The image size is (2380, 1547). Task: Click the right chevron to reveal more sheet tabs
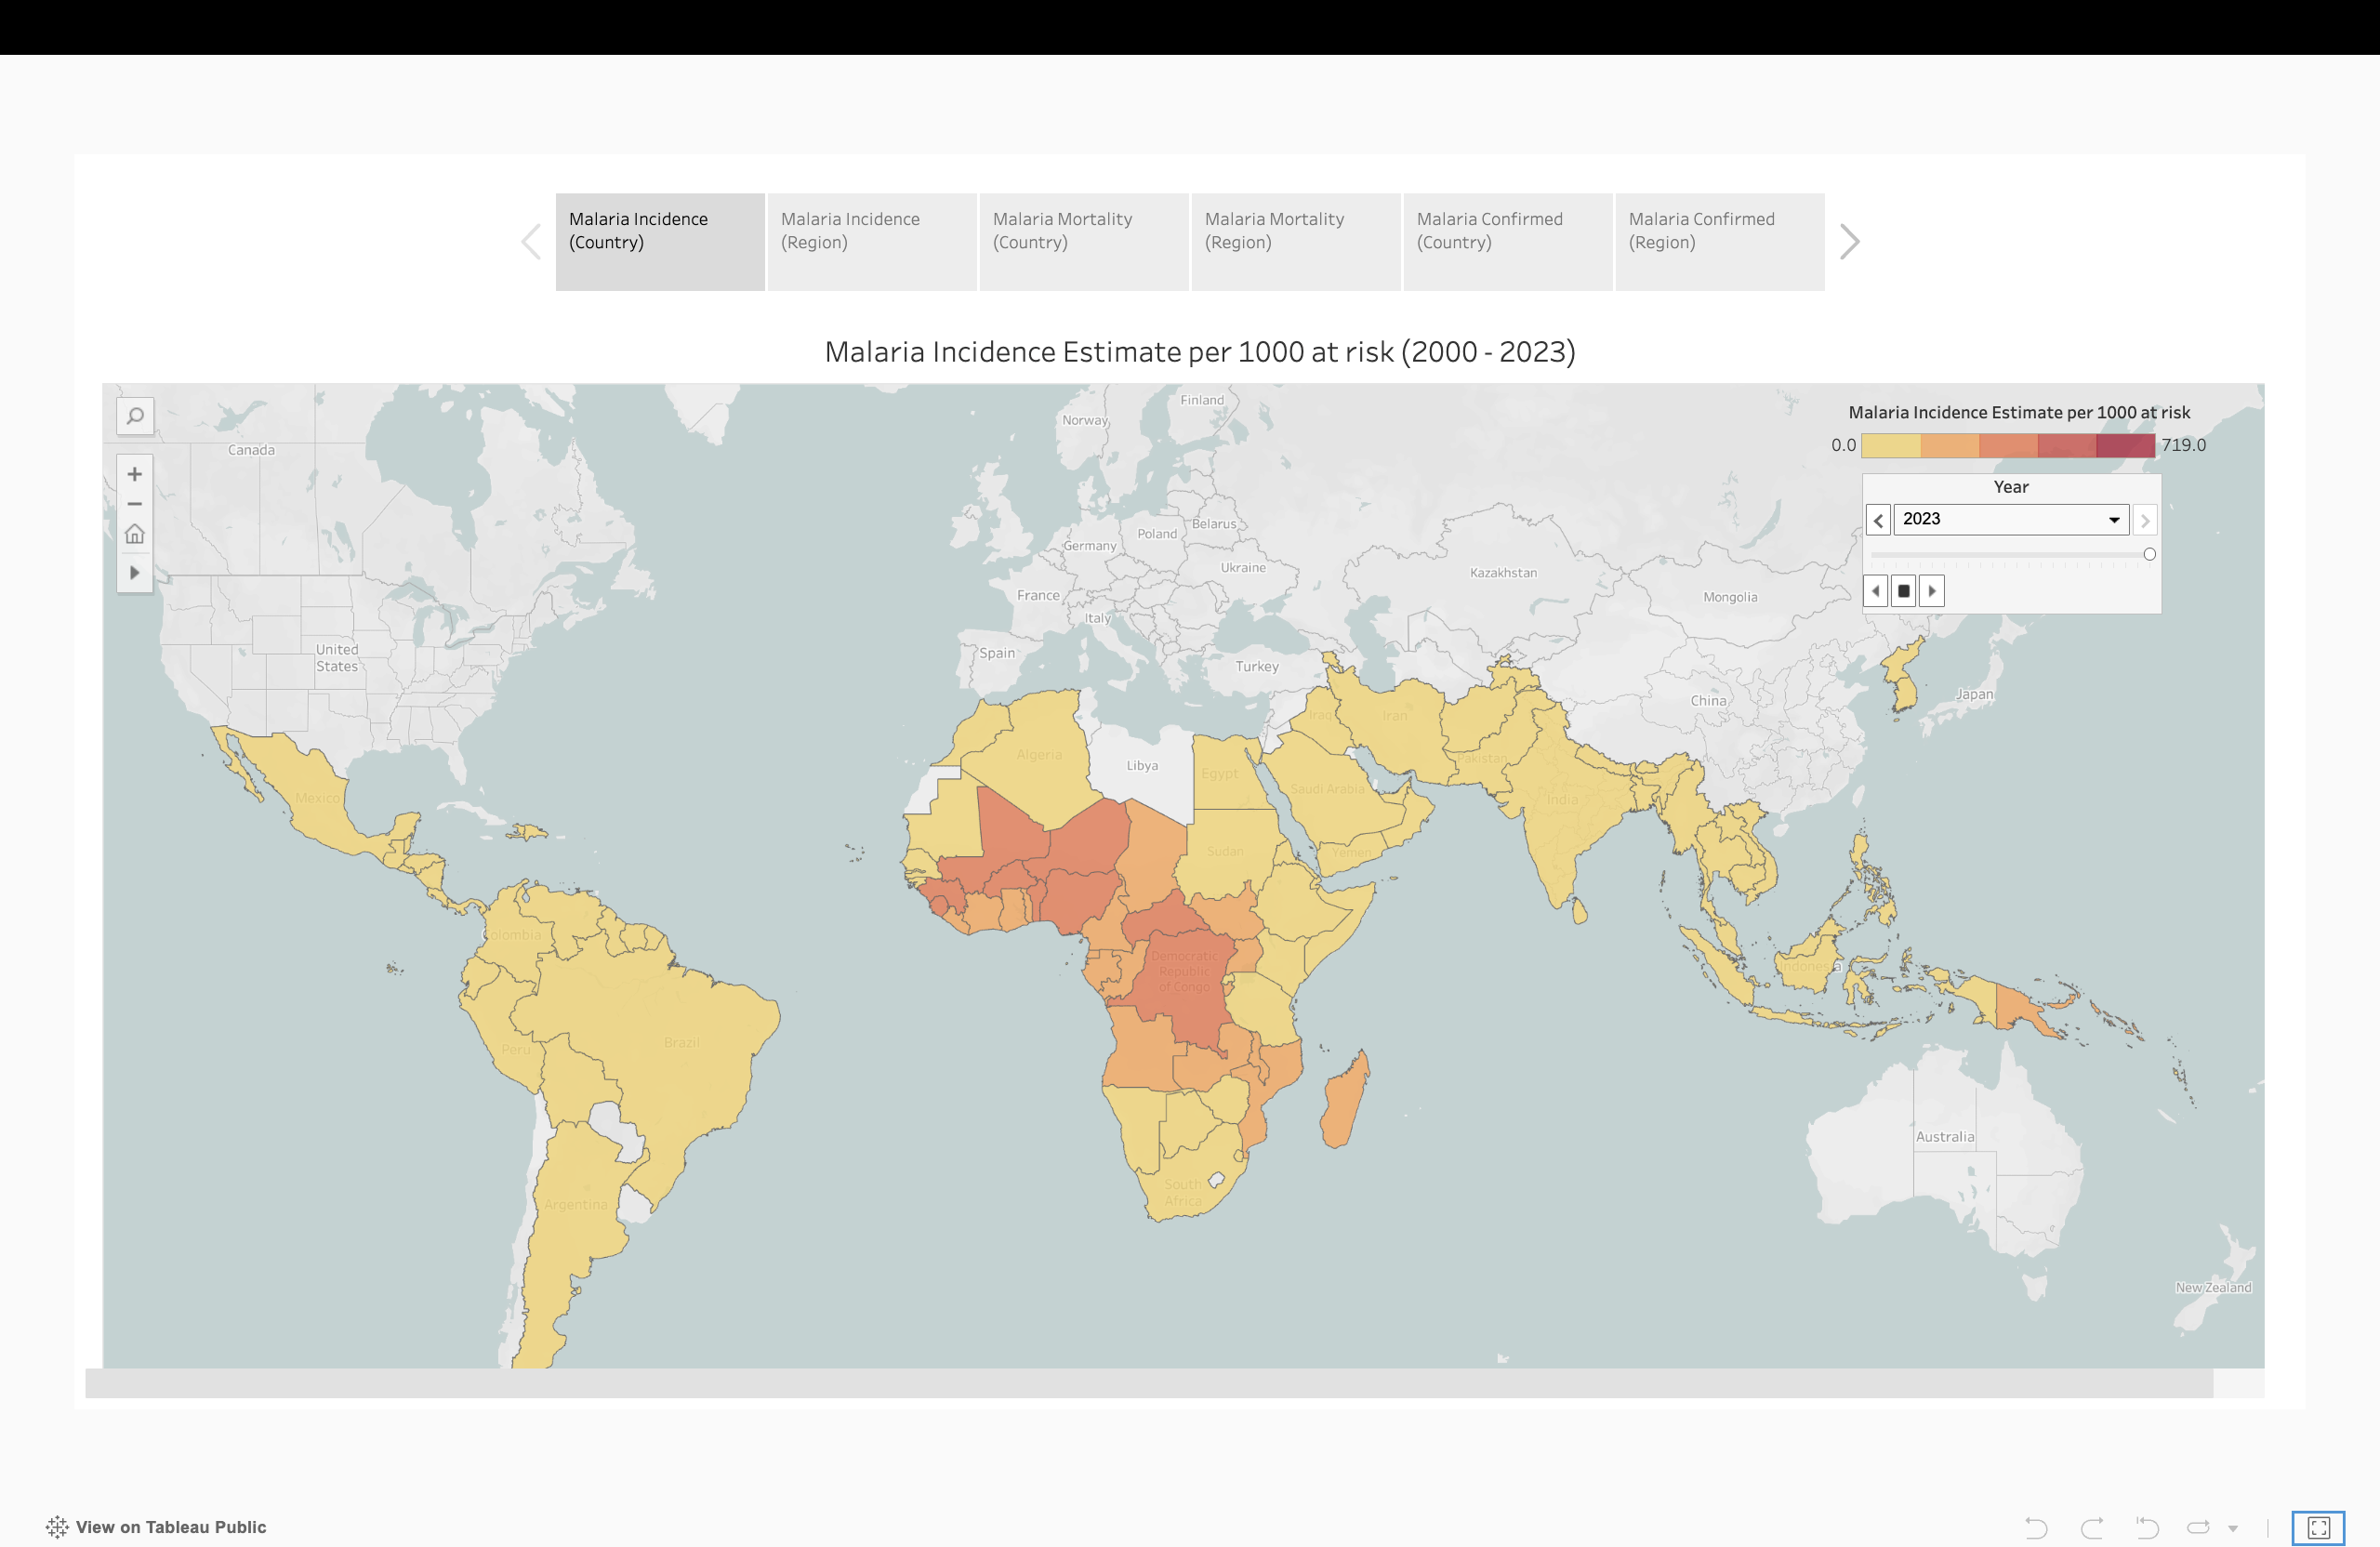pyautogui.click(x=1851, y=241)
